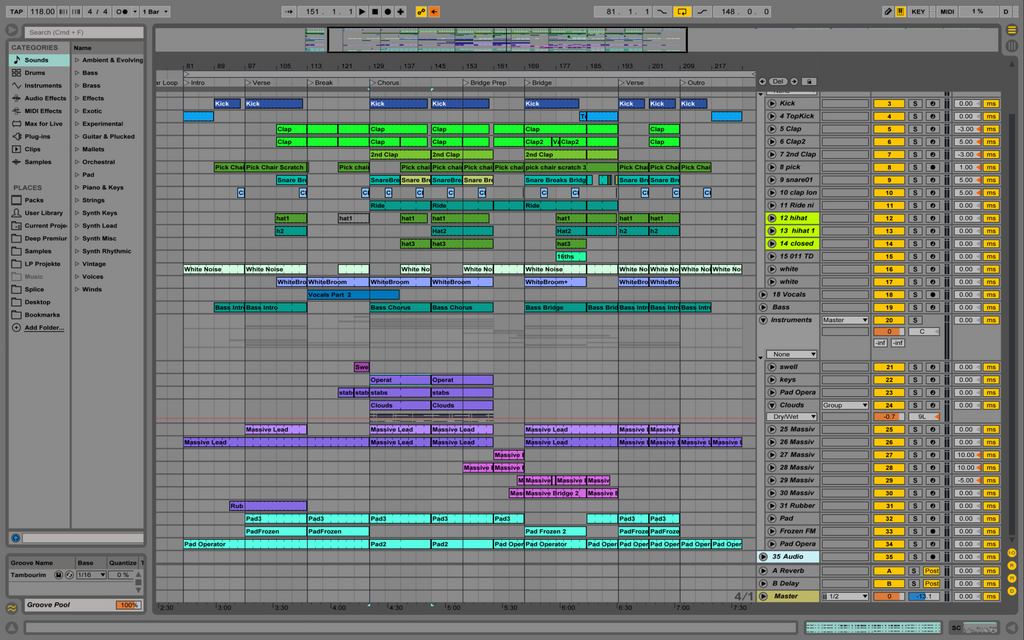Collapse the Instruments group track
Screen dimensions: 1024x640
coord(762,320)
